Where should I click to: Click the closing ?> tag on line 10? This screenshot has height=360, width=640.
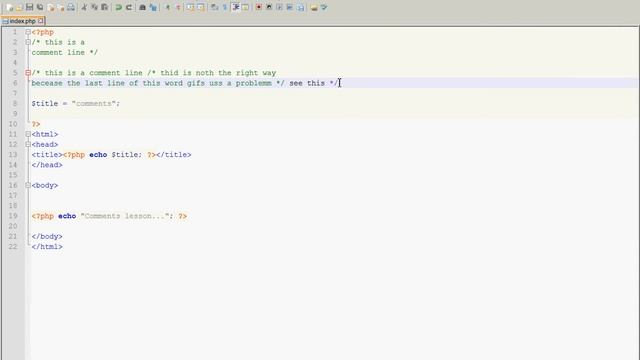36,124
